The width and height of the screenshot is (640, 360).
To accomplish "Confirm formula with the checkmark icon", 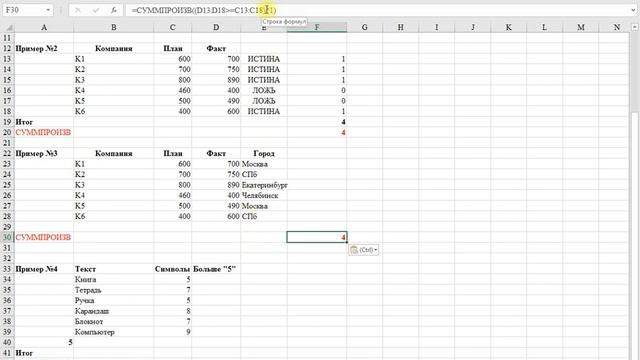I will (x=96, y=10).
